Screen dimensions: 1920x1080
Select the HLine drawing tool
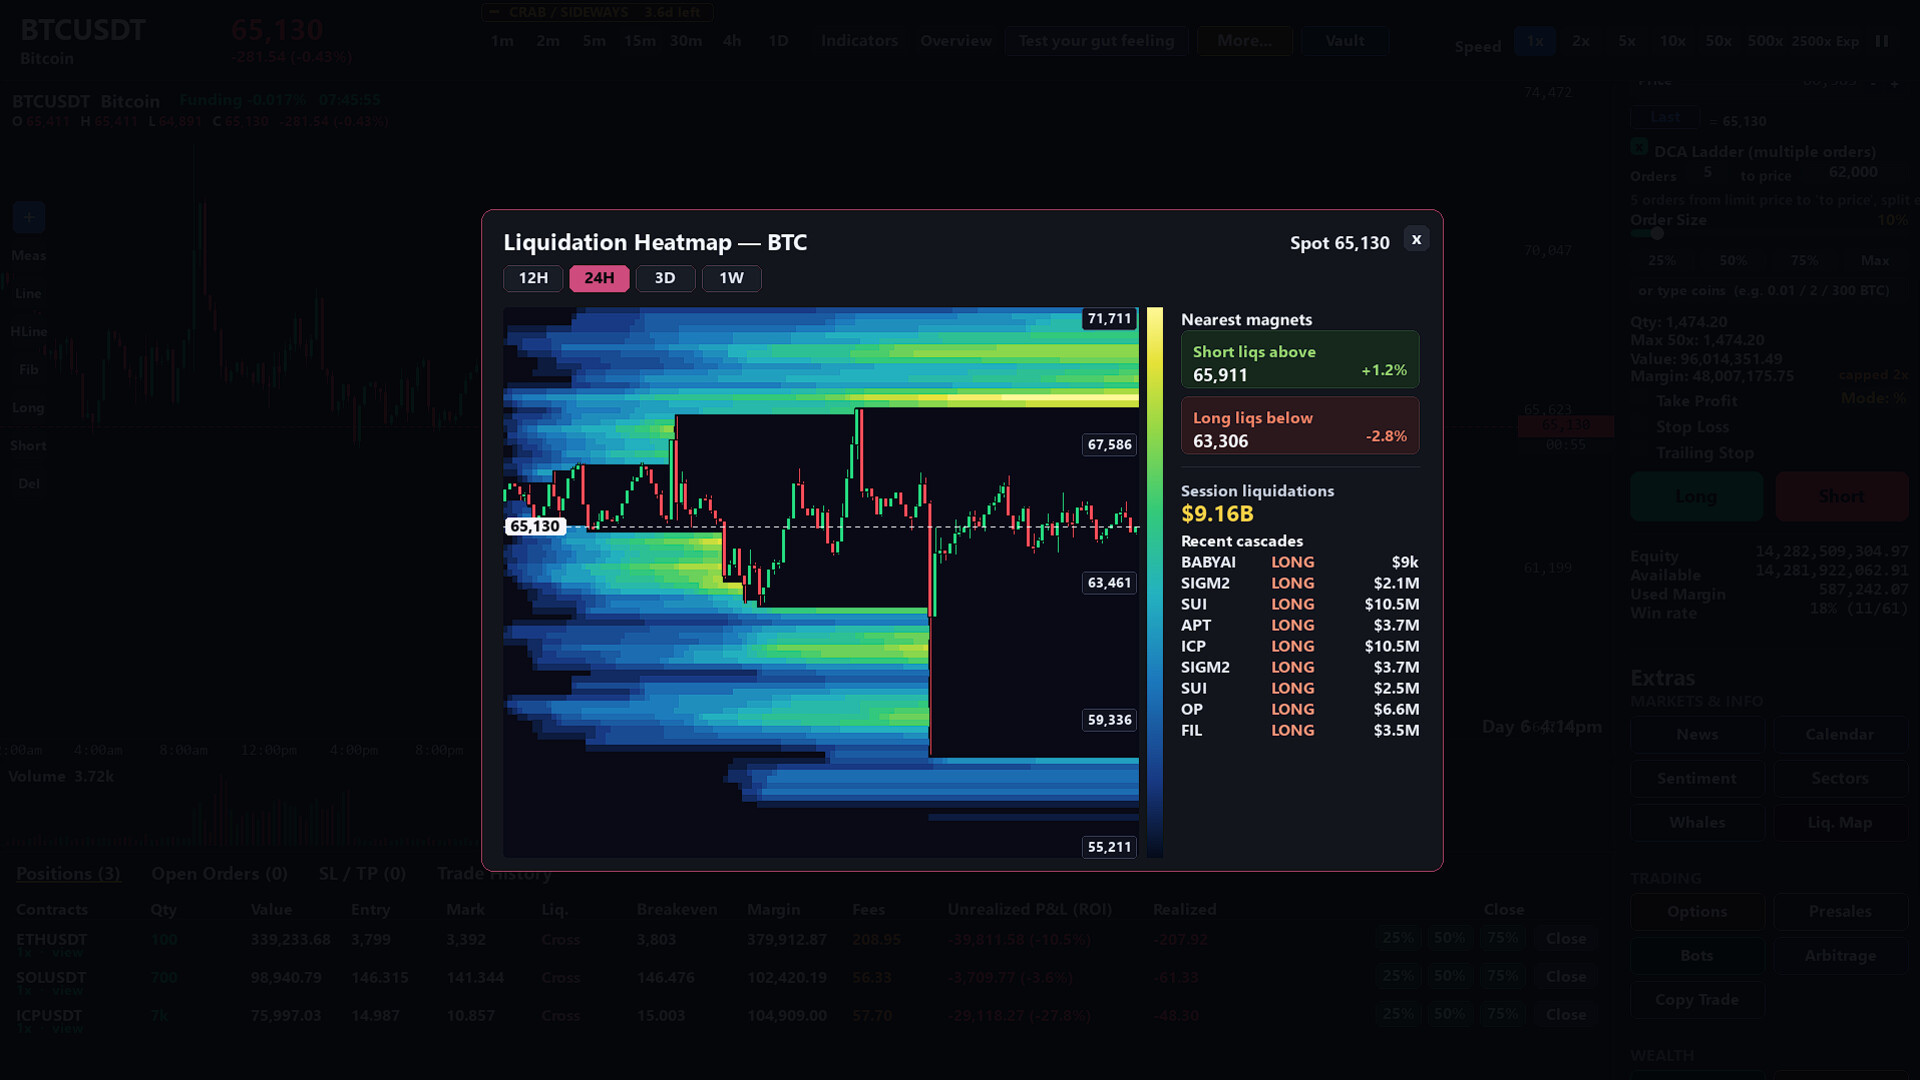[x=29, y=332]
